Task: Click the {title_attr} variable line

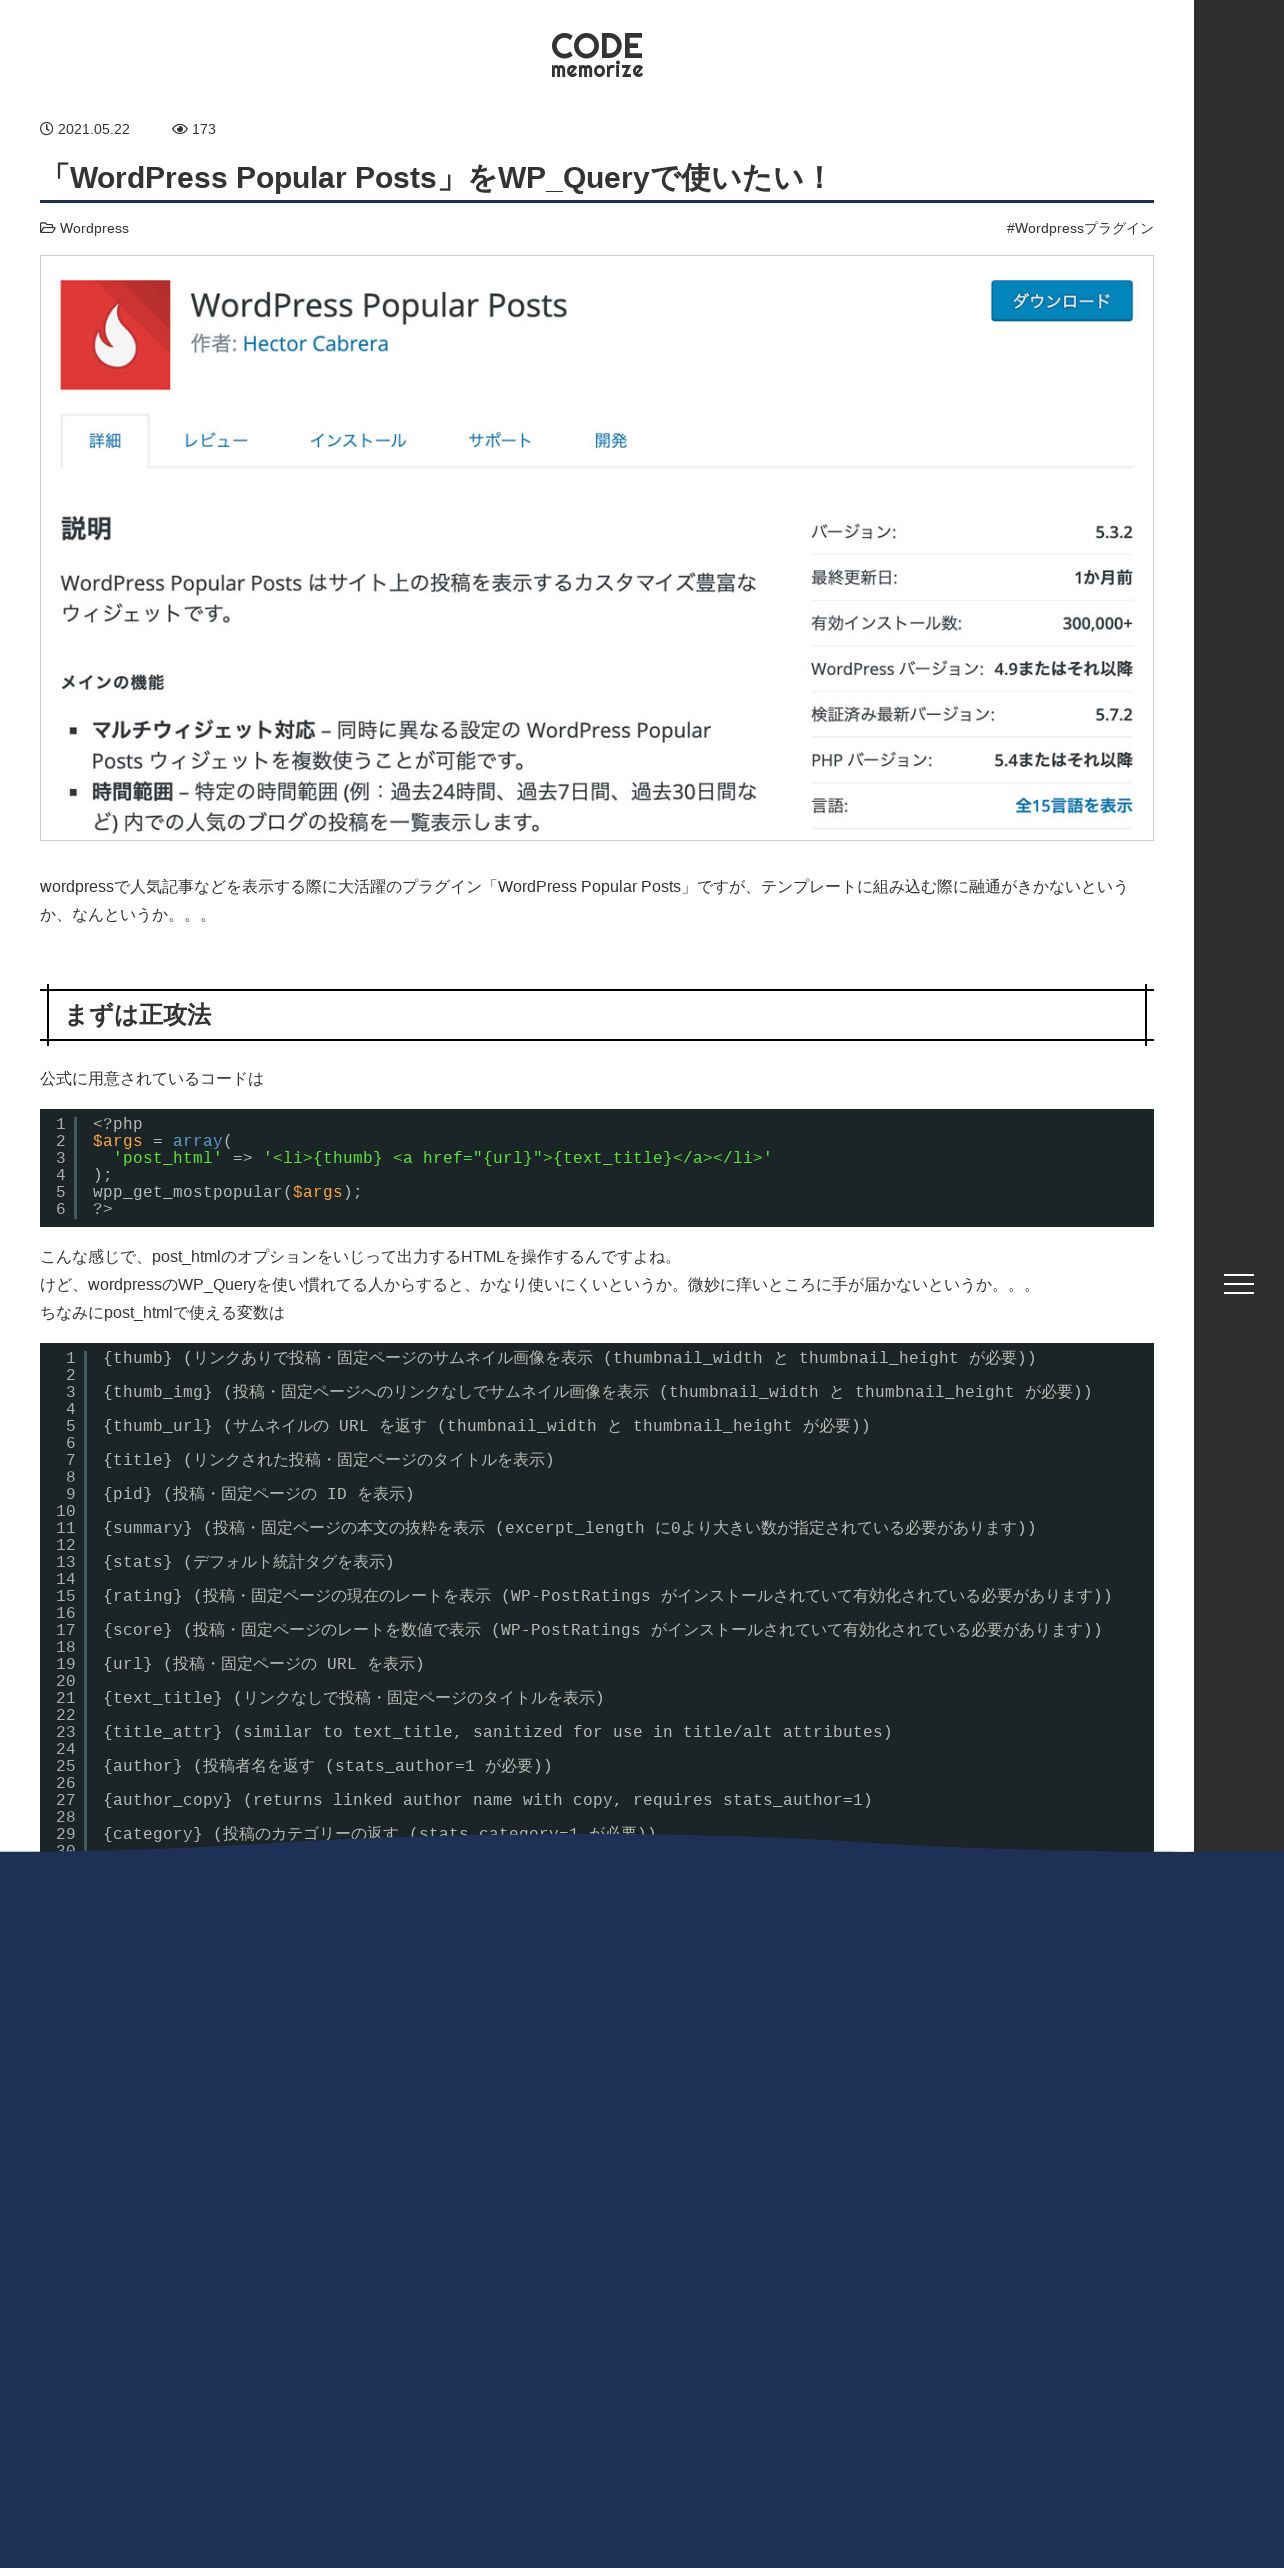Action: [498, 1732]
